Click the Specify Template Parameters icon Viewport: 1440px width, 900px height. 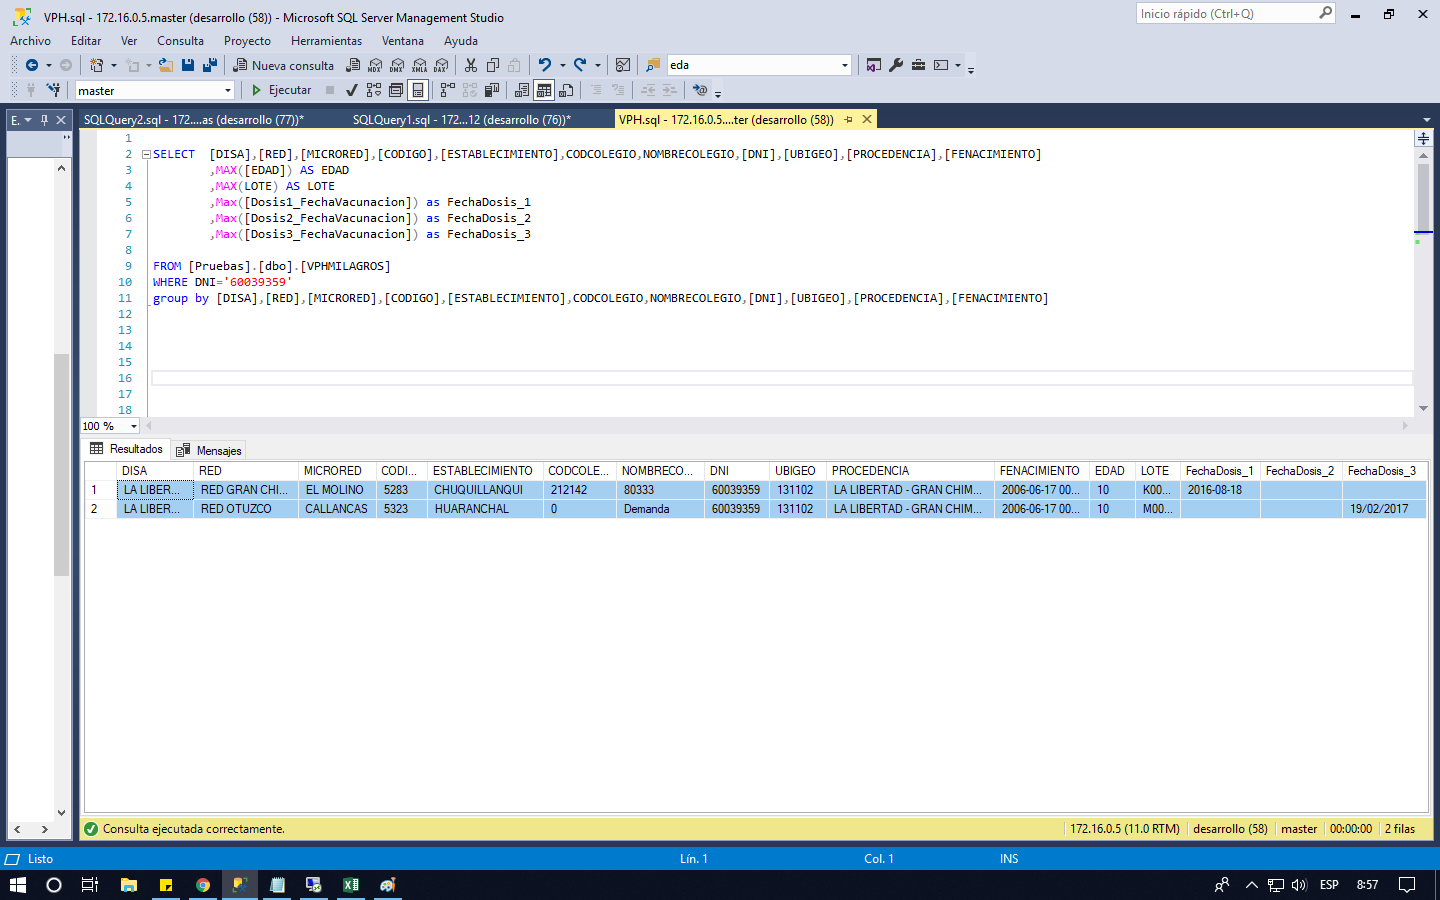point(700,90)
